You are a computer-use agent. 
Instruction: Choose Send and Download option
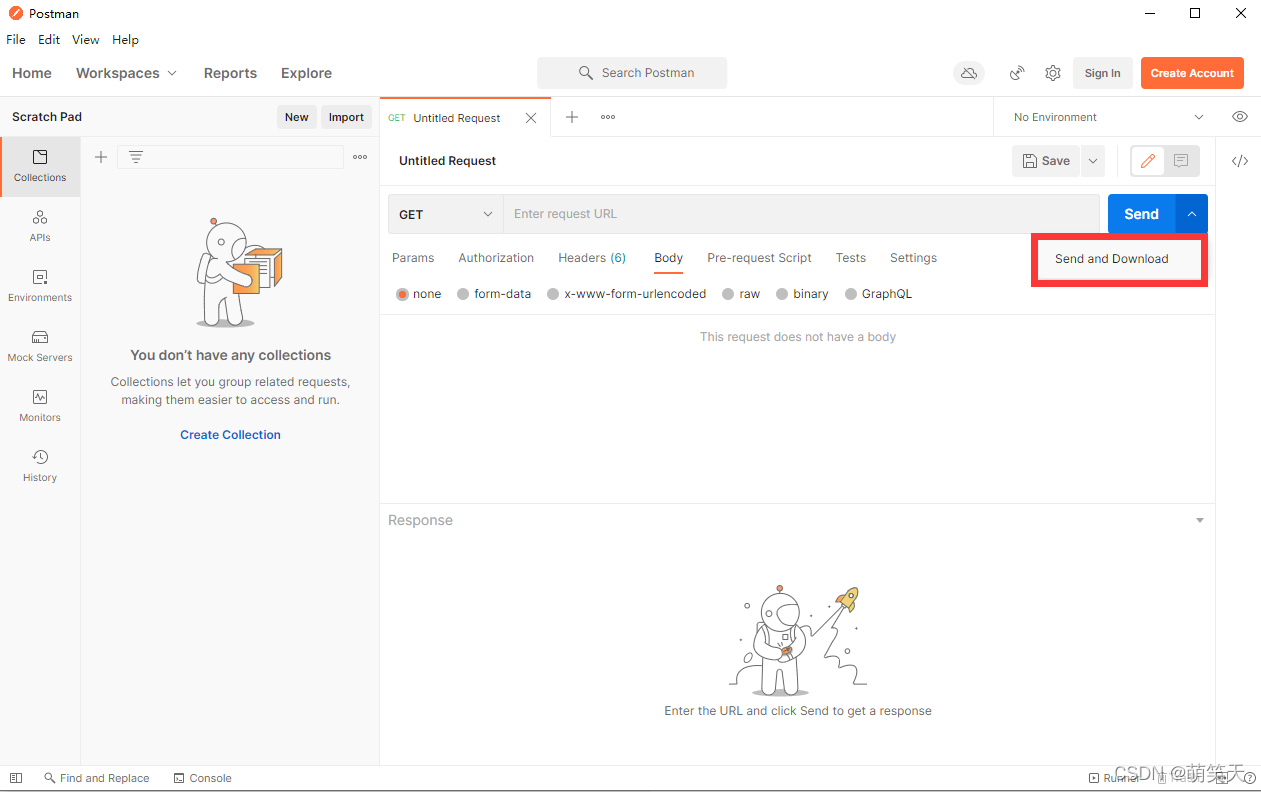click(1112, 259)
